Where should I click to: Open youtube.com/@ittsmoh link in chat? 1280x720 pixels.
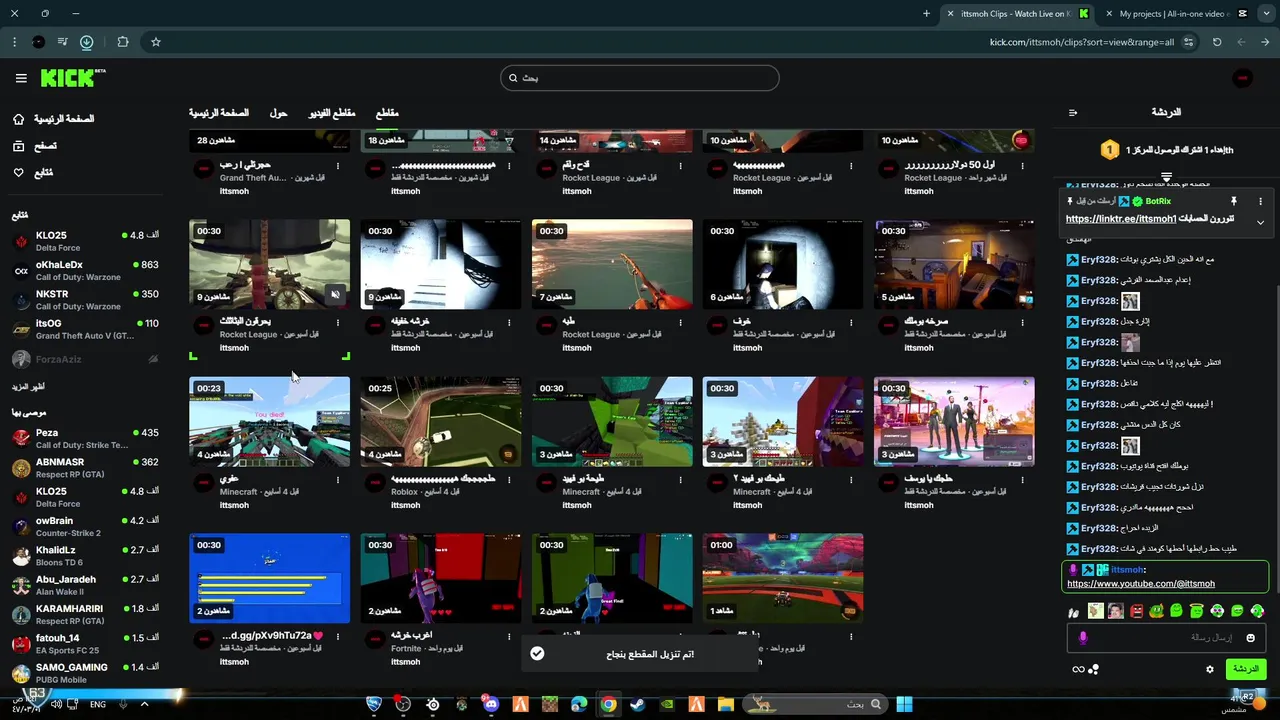pyautogui.click(x=1141, y=584)
